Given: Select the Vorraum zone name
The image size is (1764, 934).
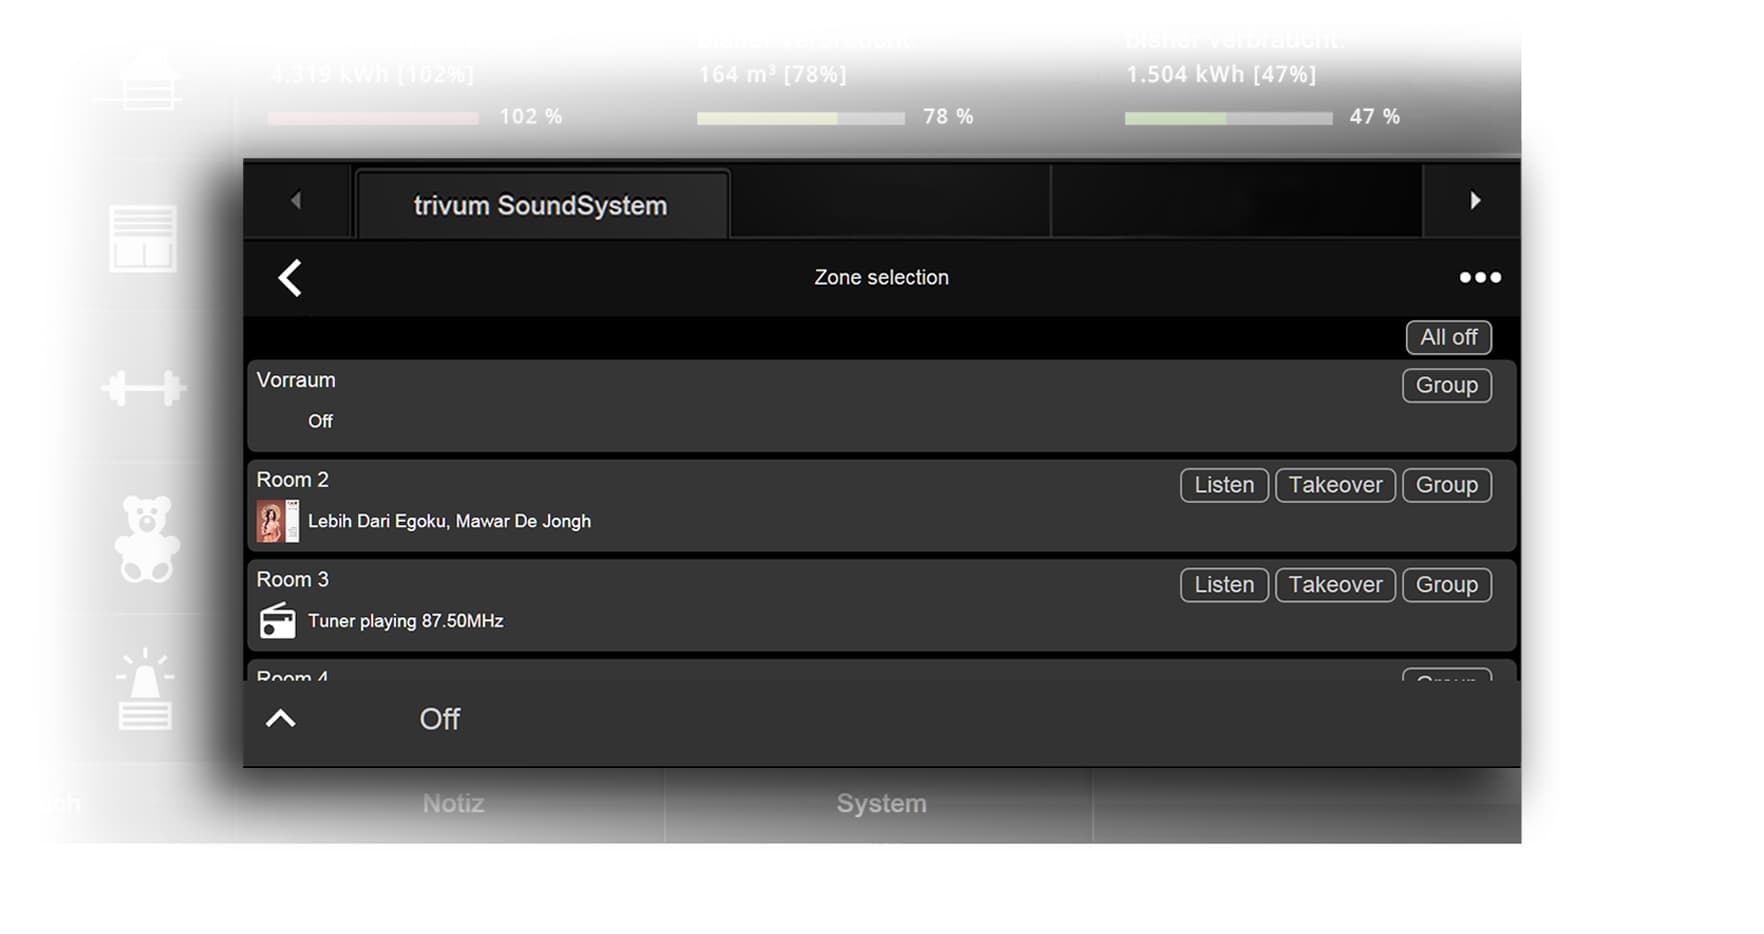Looking at the screenshot, I should pyautogui.click(x=296, y=380).
